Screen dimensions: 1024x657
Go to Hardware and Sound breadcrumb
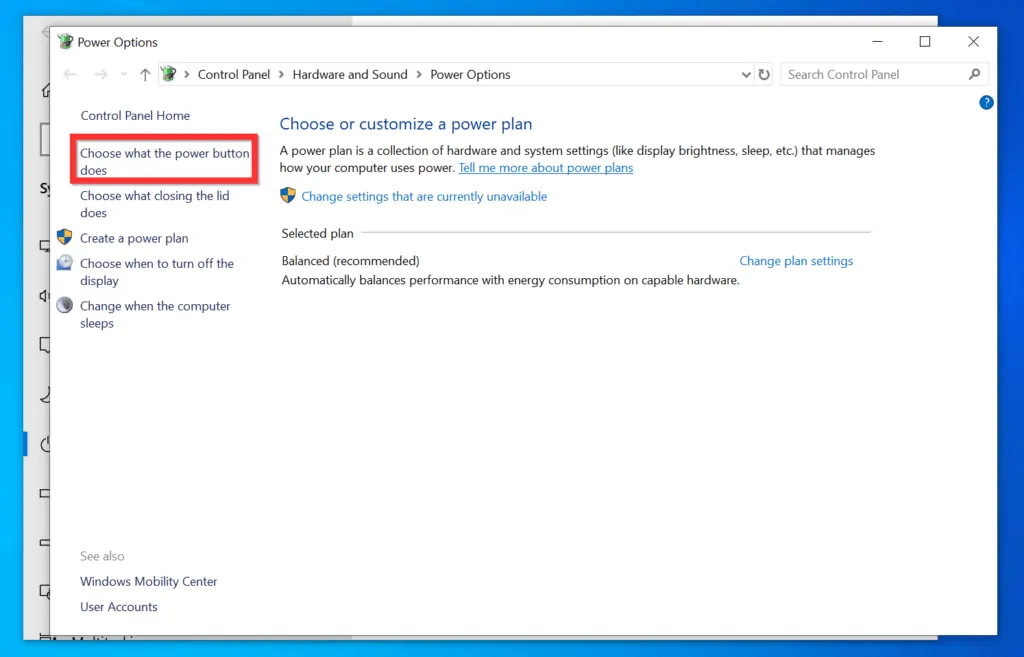[x=350, y=75]
